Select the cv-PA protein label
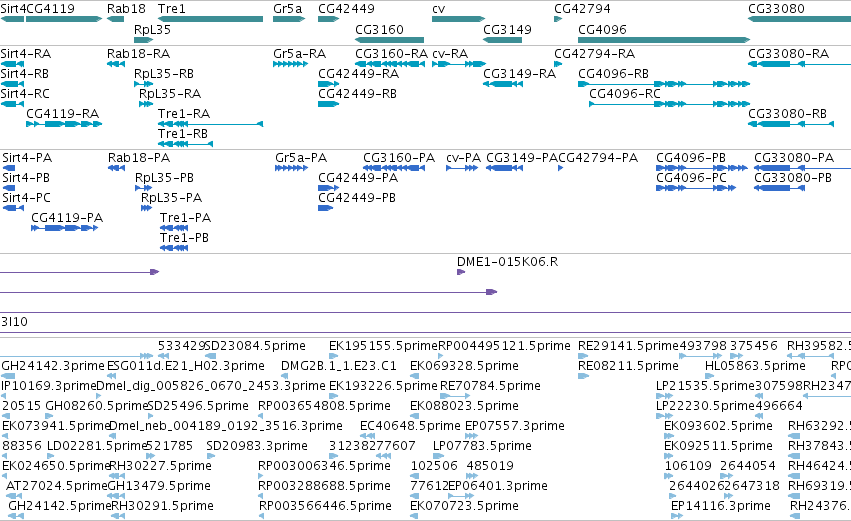 pyautogui.click(x=463, y=158)
